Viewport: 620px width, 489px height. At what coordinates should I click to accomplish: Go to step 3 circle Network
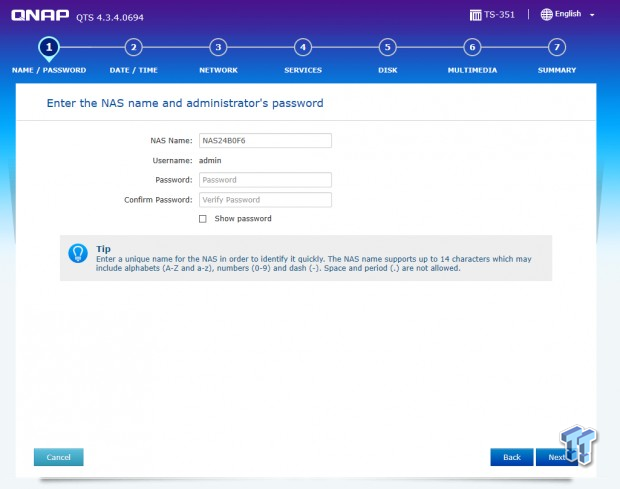pos(218,47)
